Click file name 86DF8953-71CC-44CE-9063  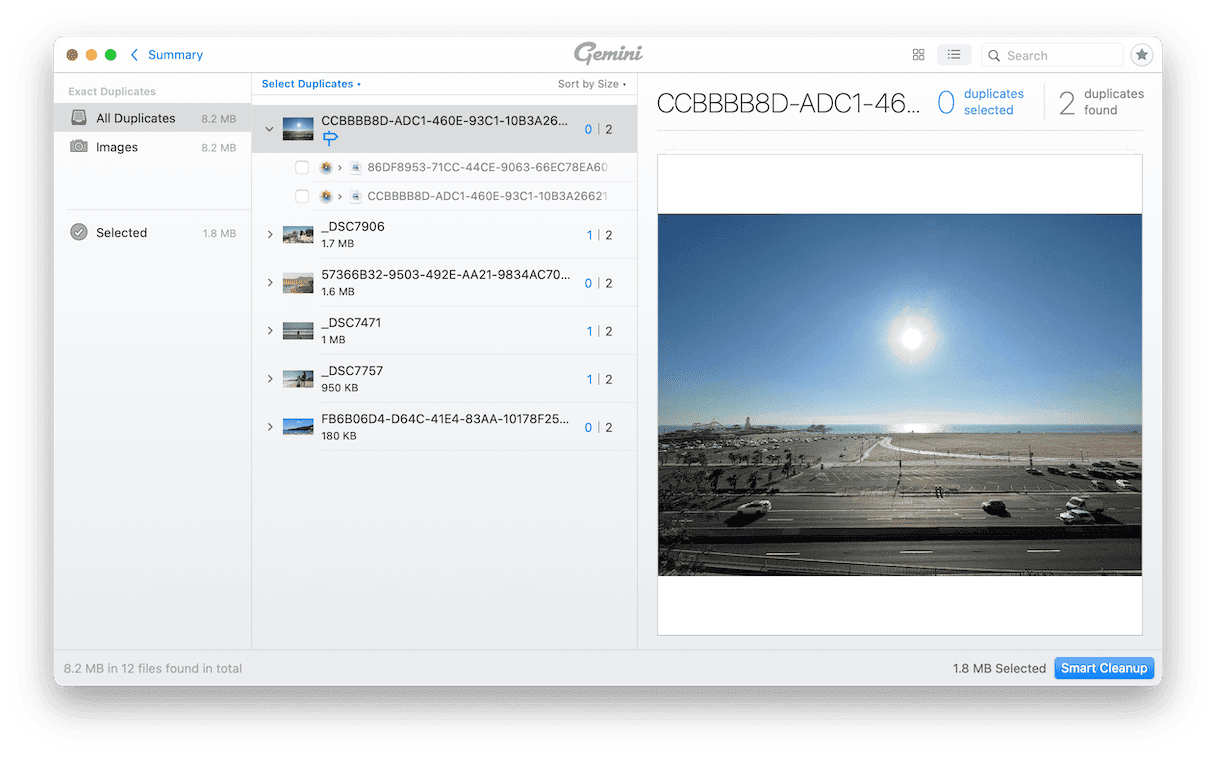coord(487,167)
